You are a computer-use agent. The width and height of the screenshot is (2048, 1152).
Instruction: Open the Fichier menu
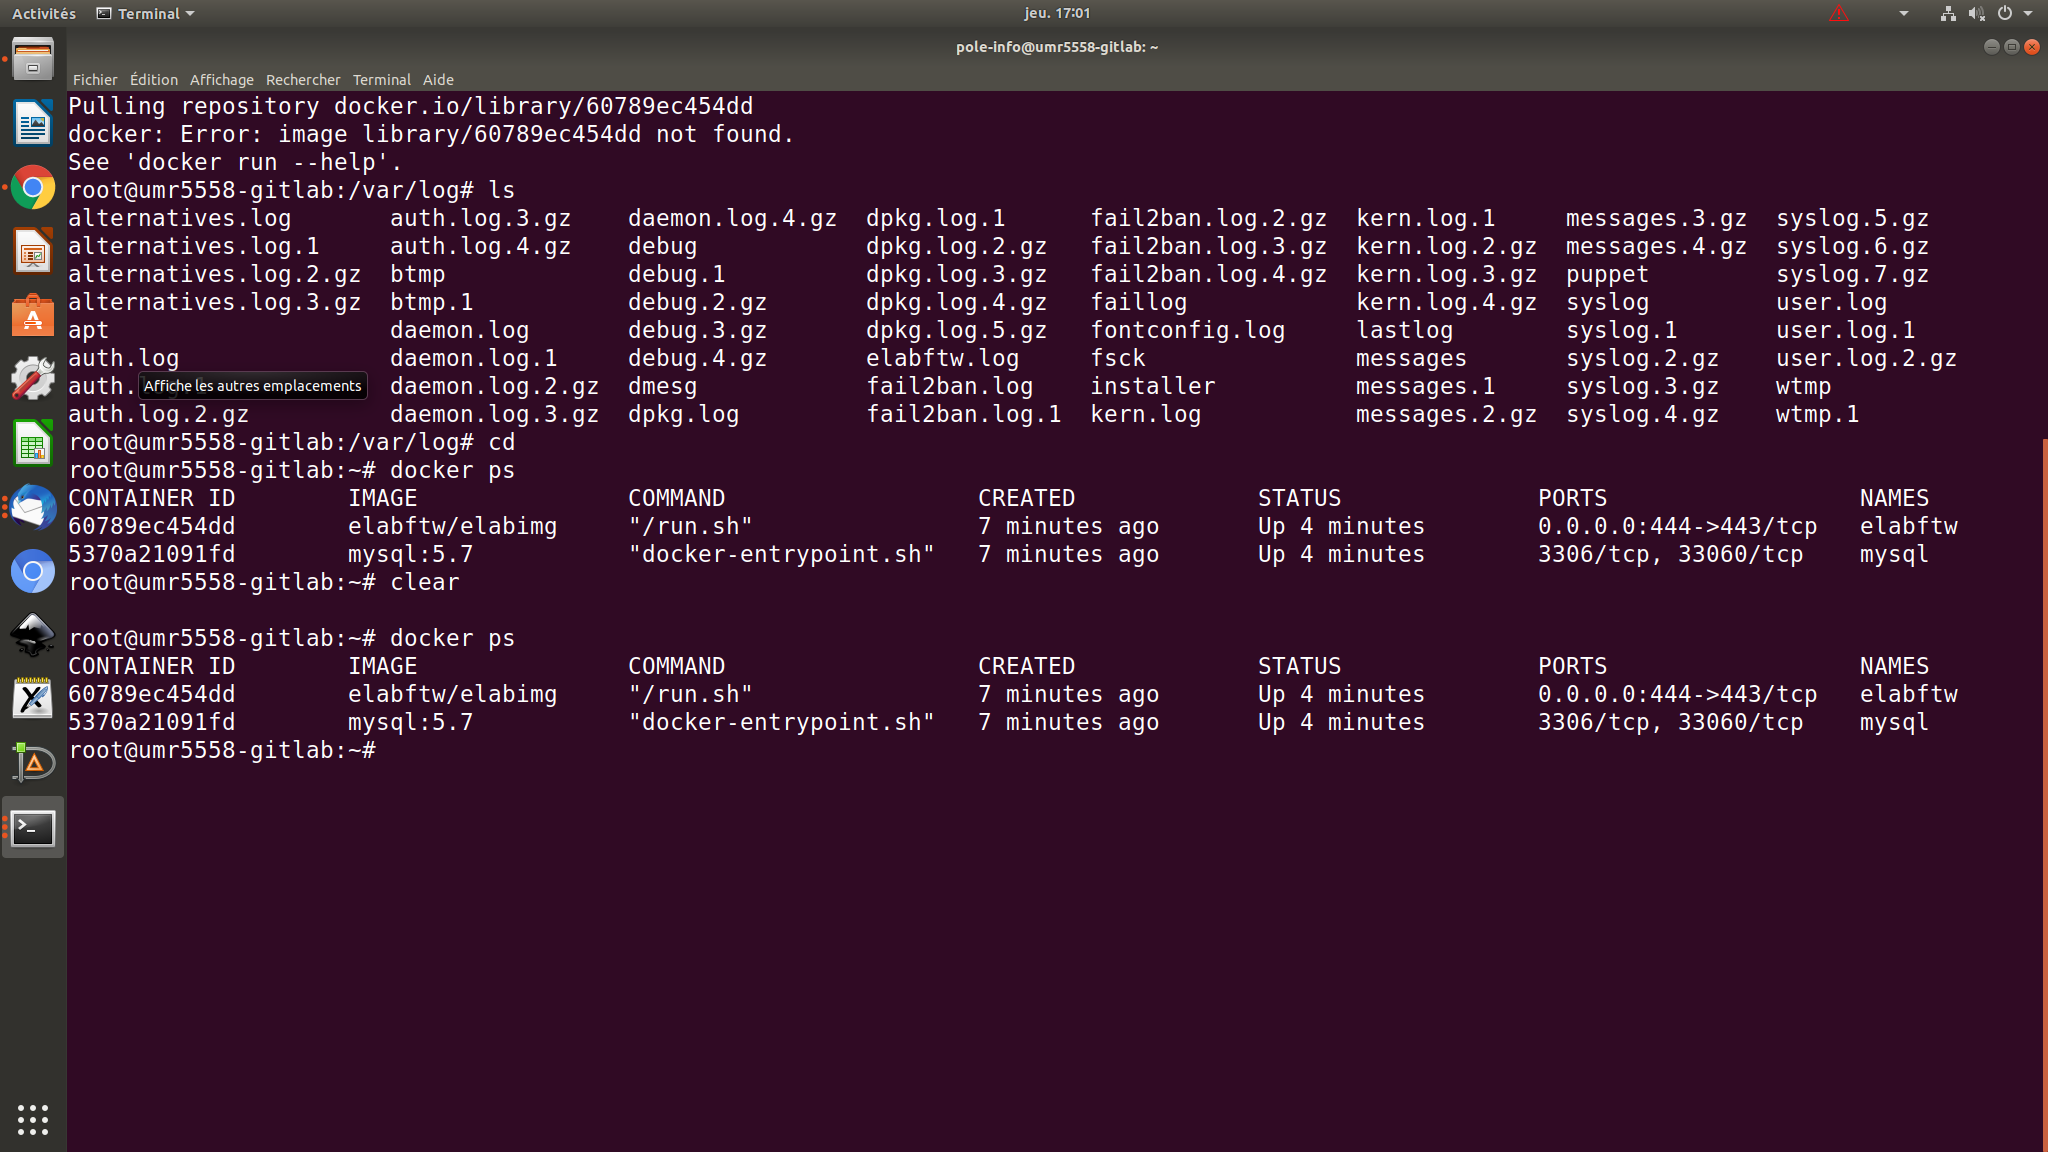coord(95,79)
